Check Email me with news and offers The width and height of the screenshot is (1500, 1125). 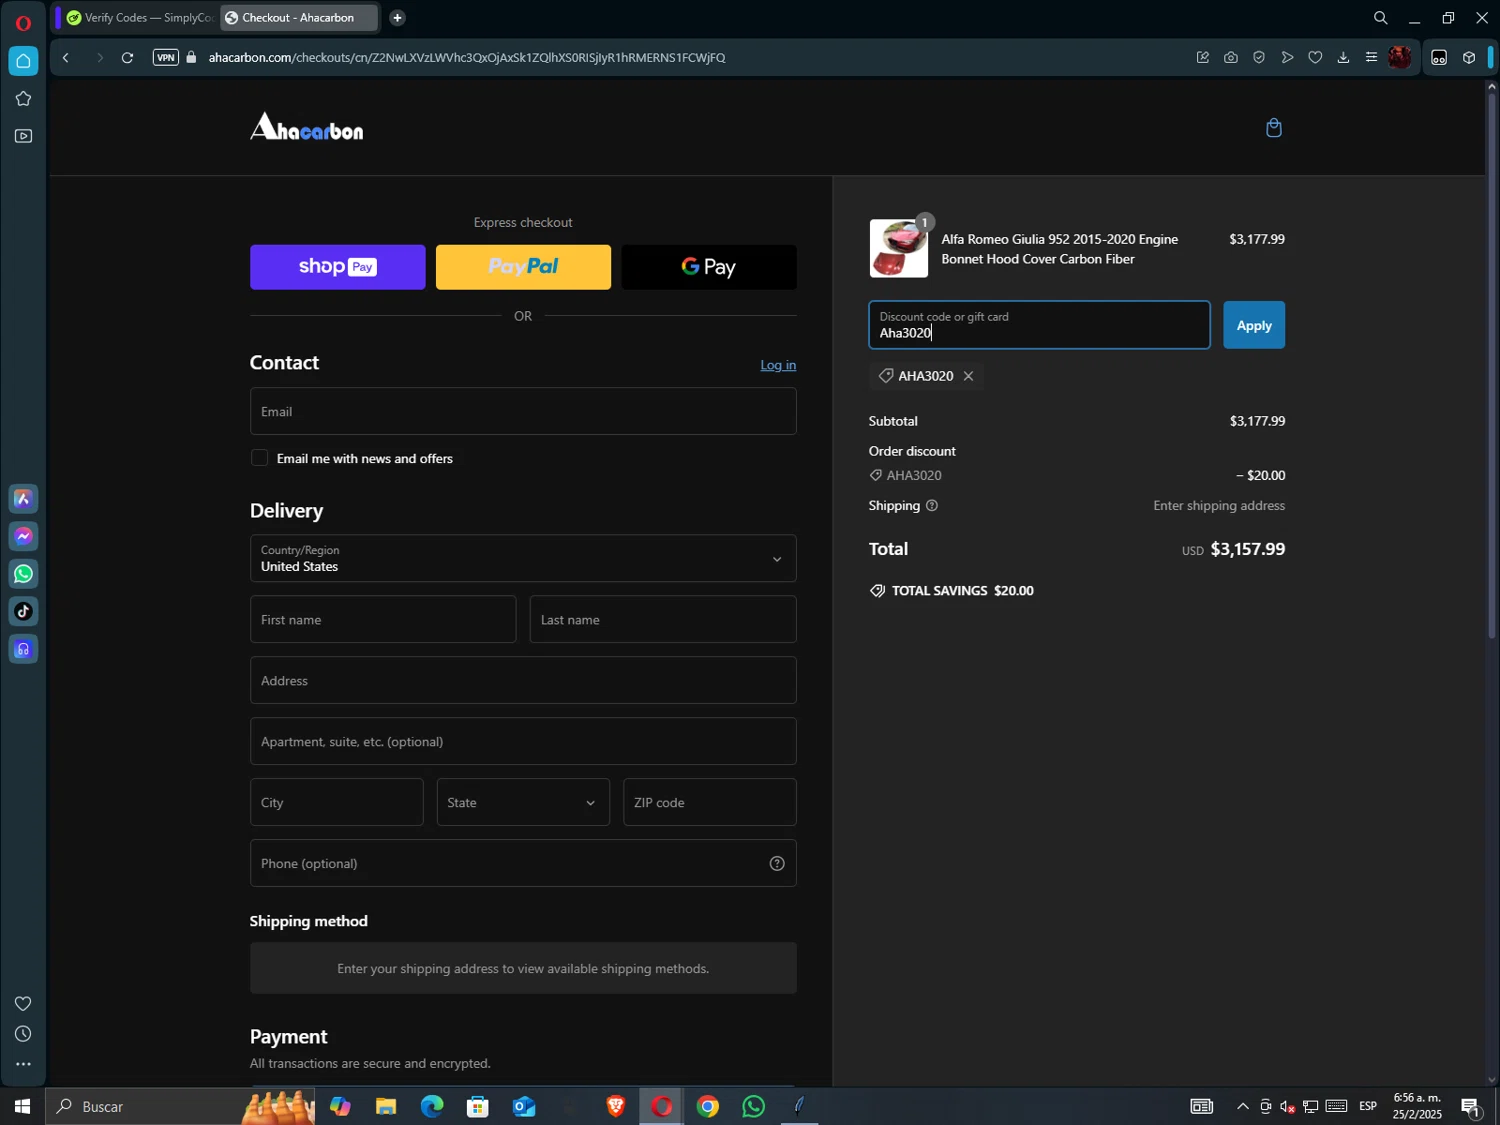(260, 459)
